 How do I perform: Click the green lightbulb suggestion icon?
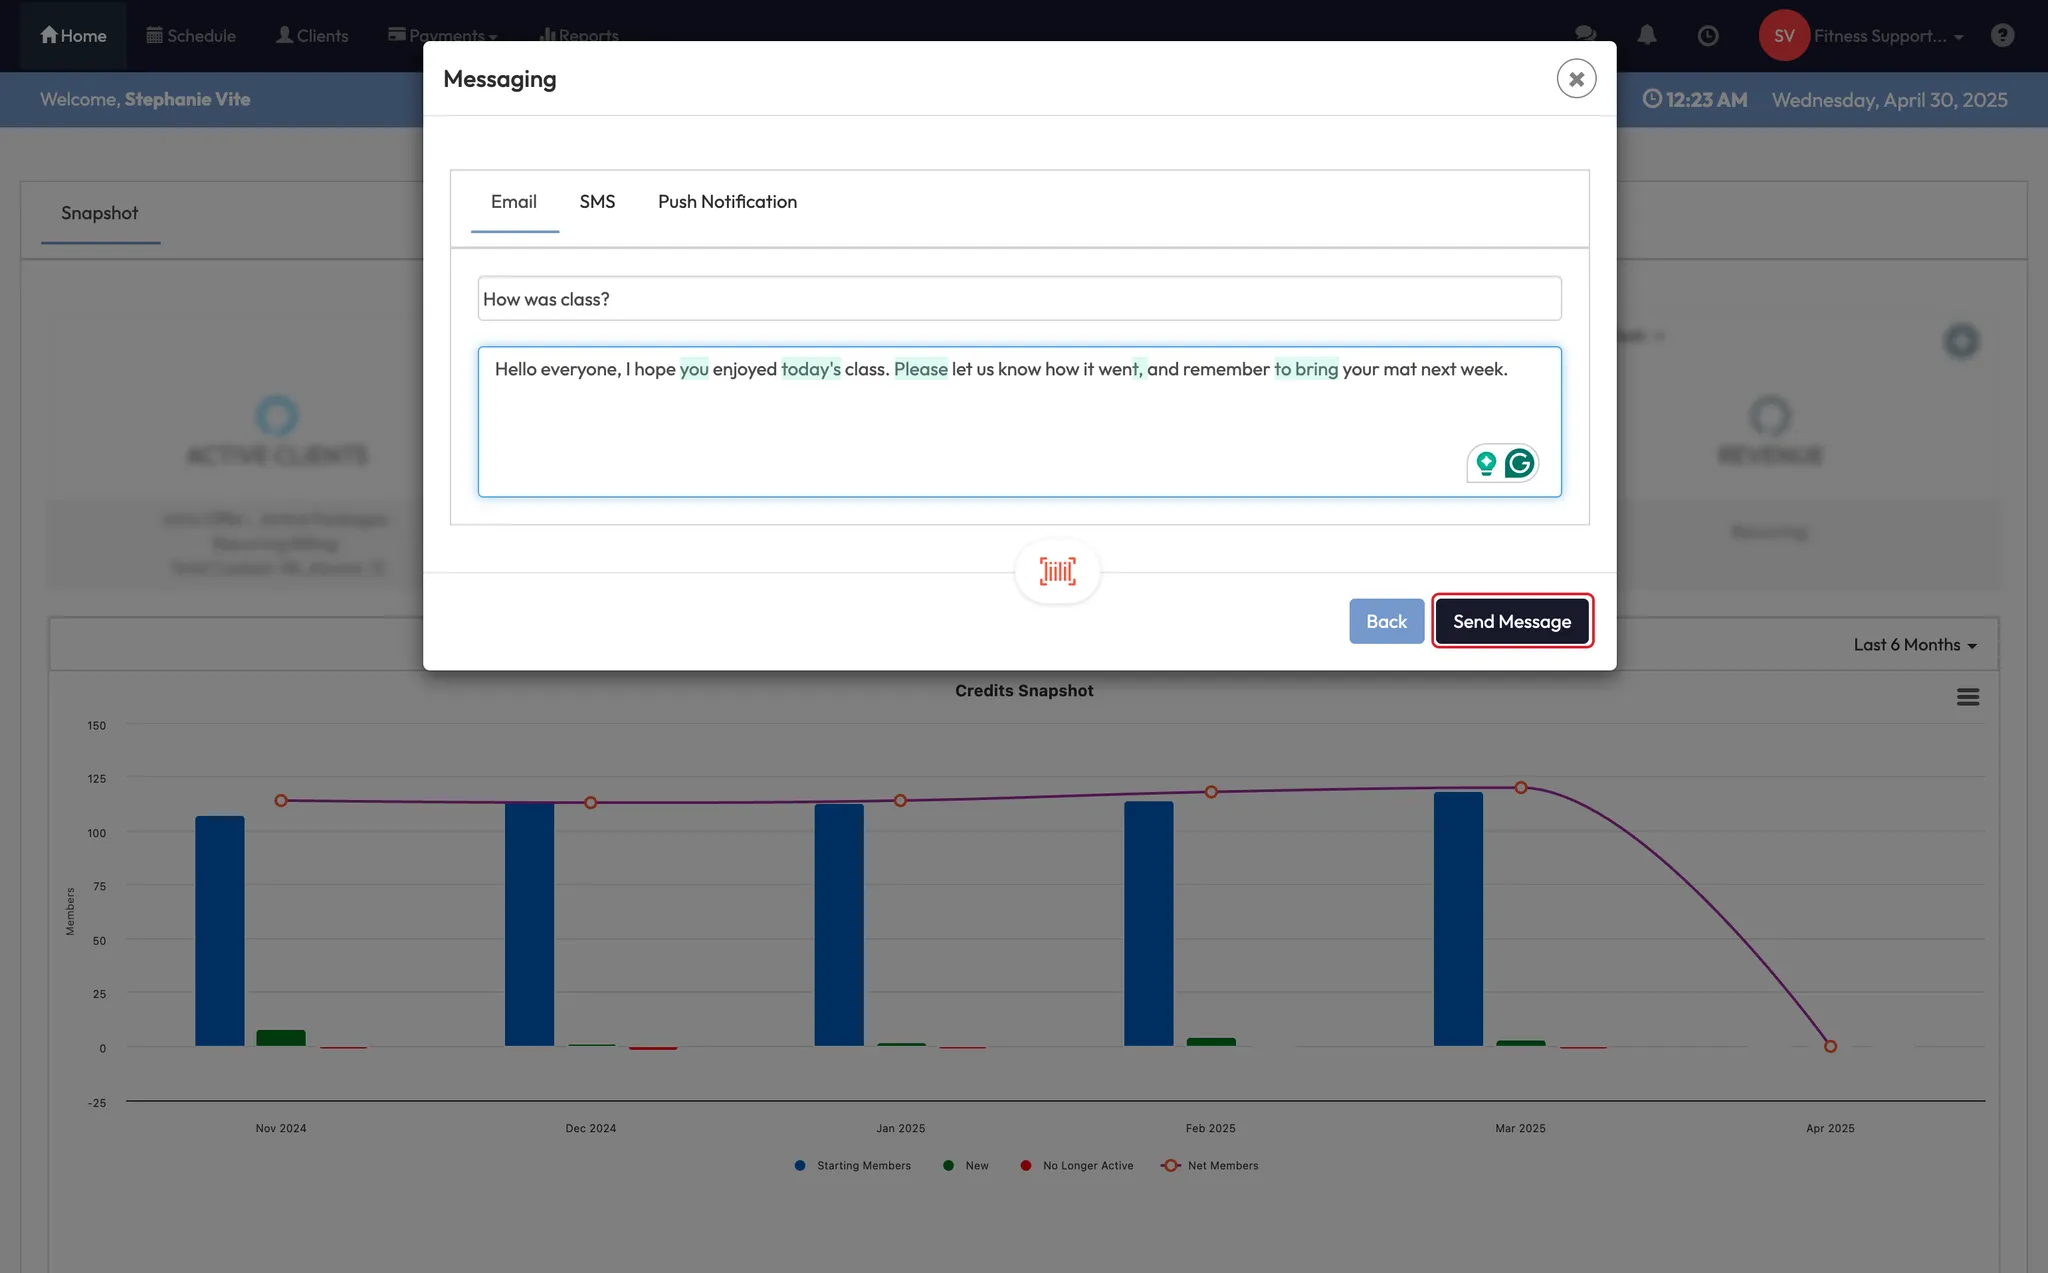click(1486, 463)
